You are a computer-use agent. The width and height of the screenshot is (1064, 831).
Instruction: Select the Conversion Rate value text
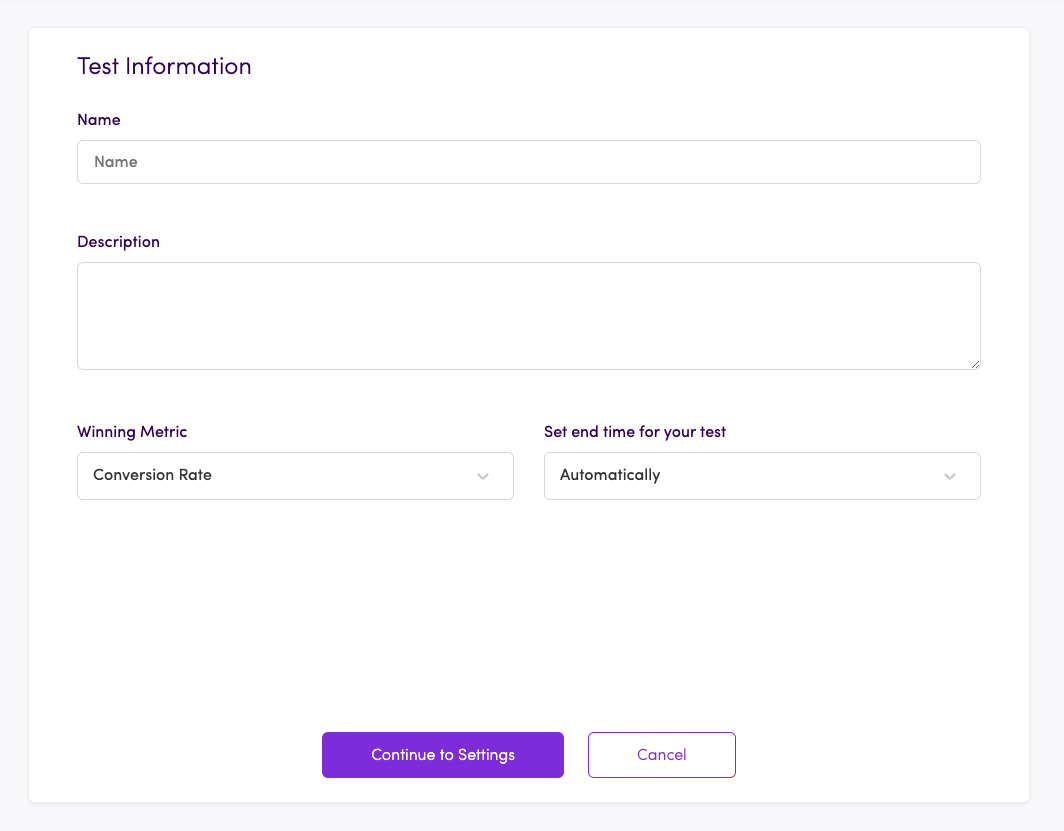point(152,475)
